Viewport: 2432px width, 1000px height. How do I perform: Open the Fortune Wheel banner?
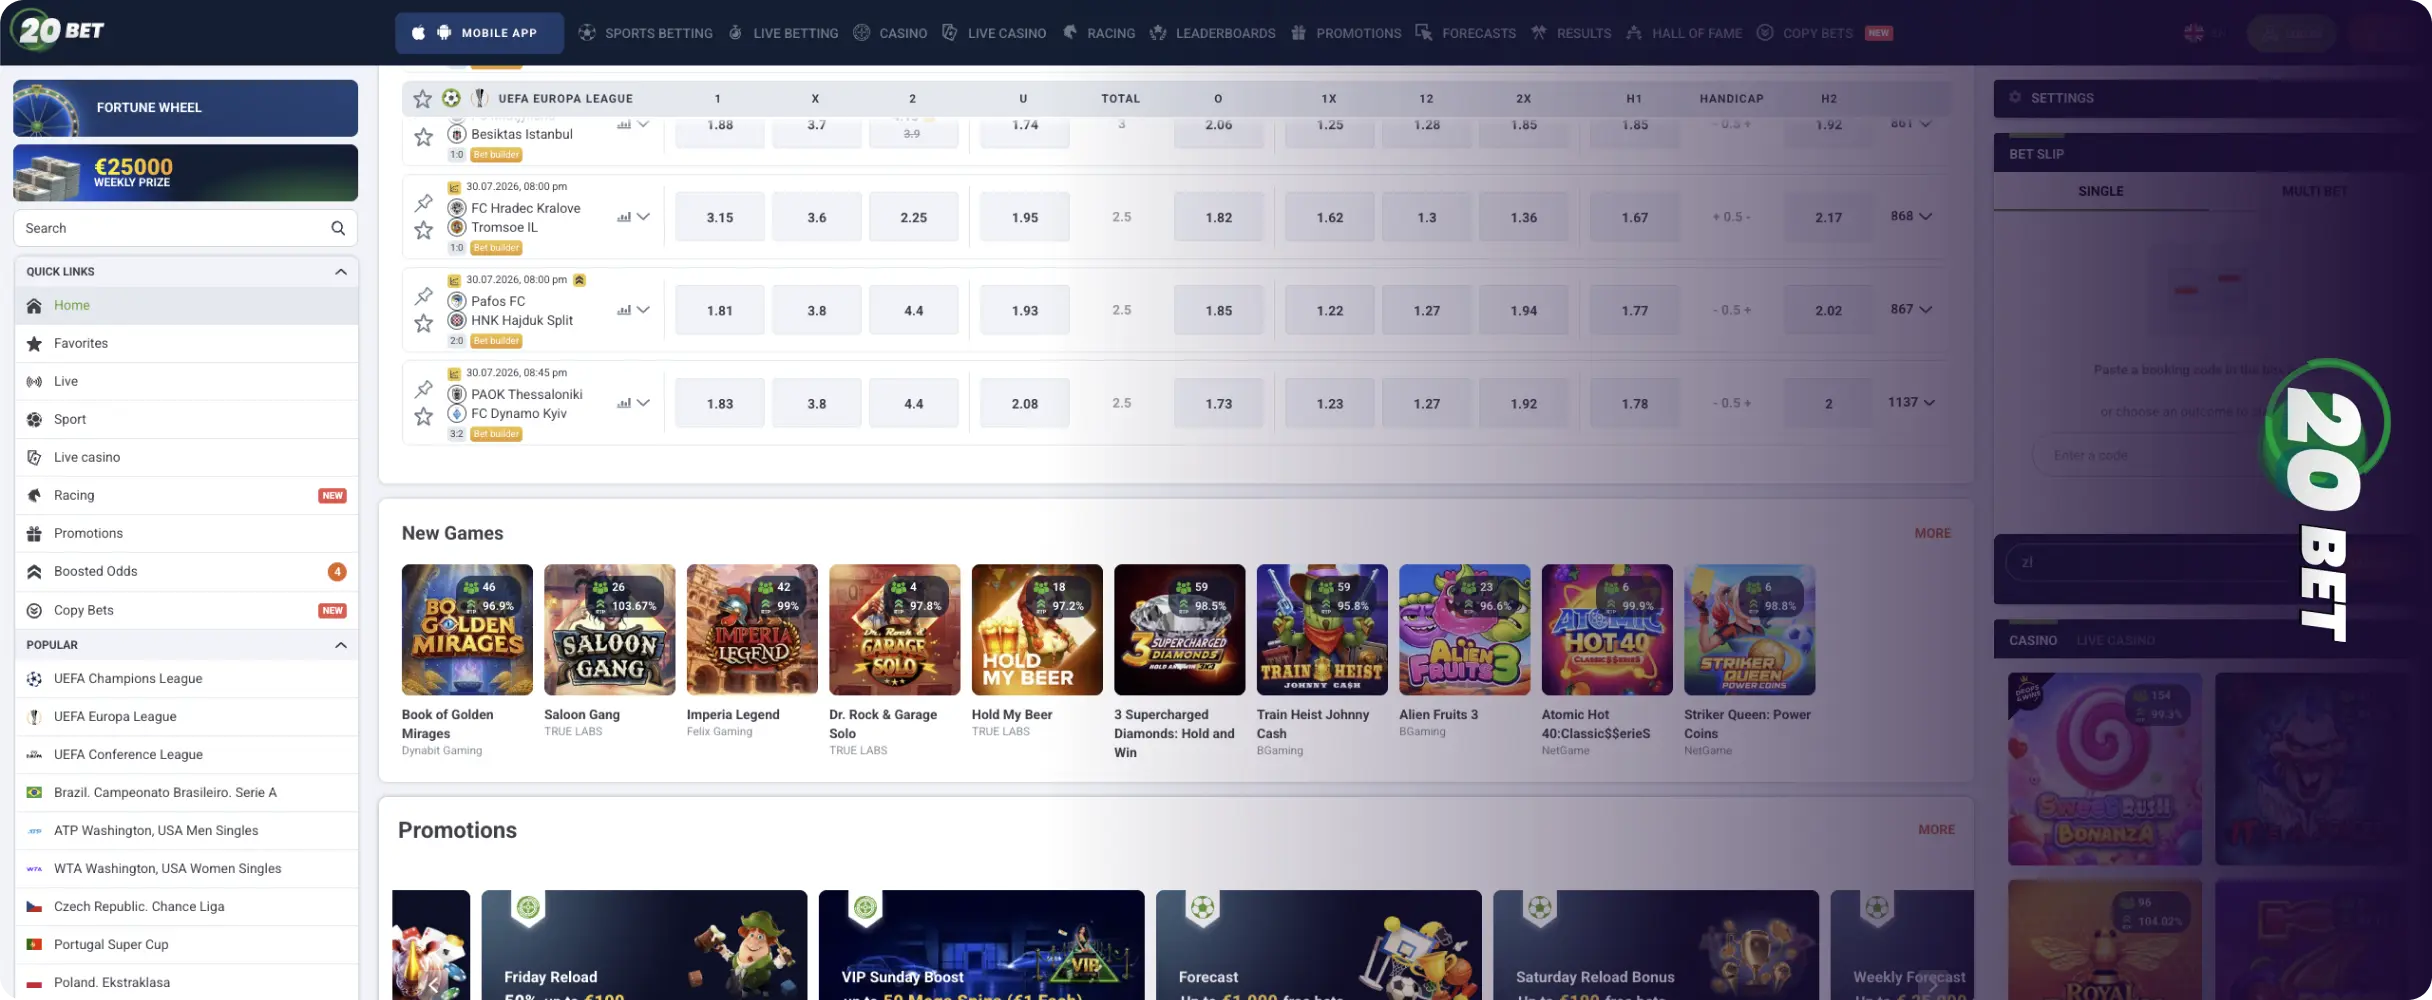(x=185, y=108)
